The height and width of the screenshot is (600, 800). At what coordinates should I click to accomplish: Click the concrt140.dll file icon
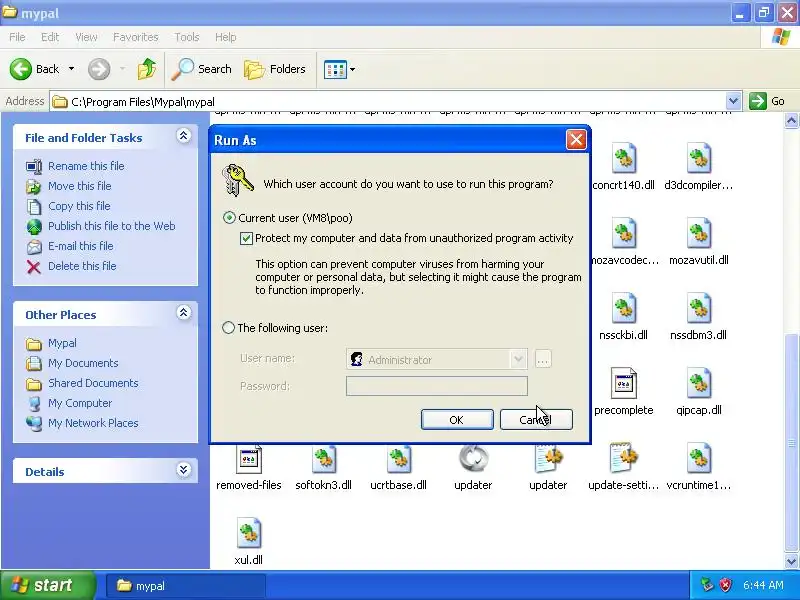(x=623, y=158)
